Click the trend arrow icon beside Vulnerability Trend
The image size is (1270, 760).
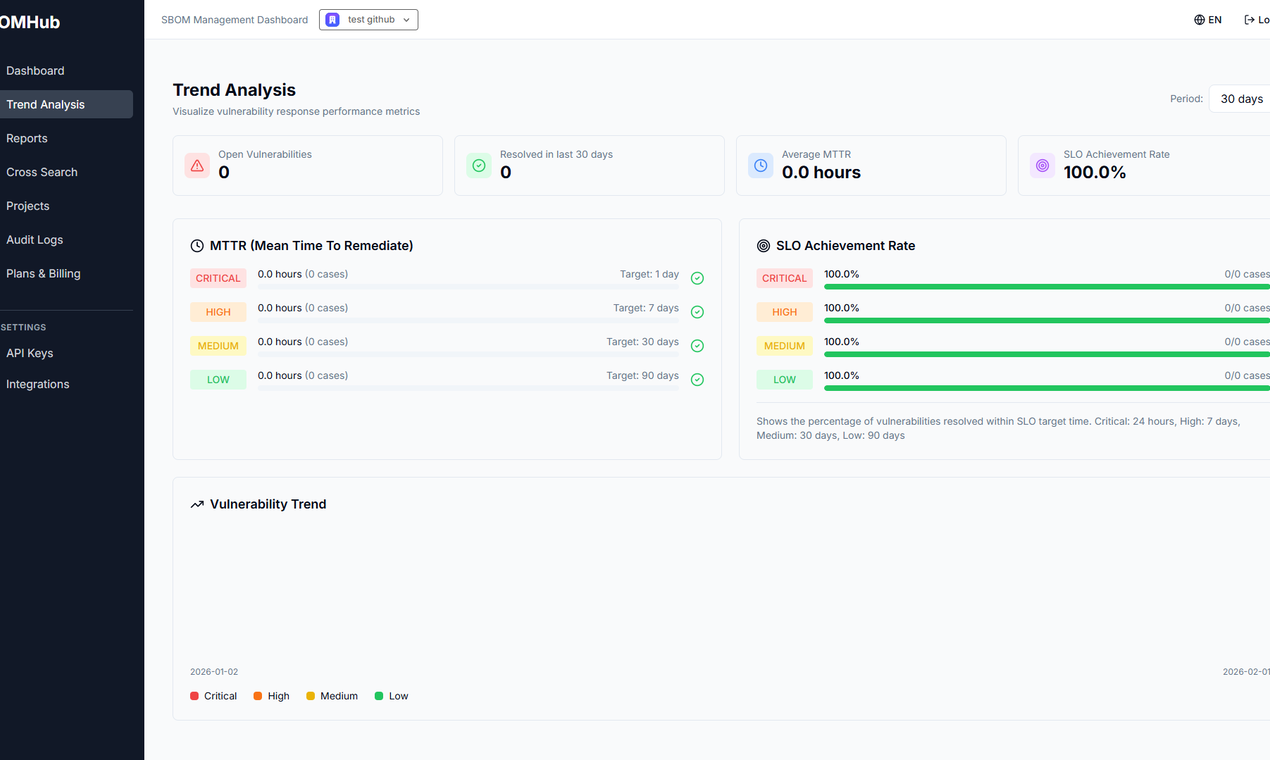[x=196, y=503]
